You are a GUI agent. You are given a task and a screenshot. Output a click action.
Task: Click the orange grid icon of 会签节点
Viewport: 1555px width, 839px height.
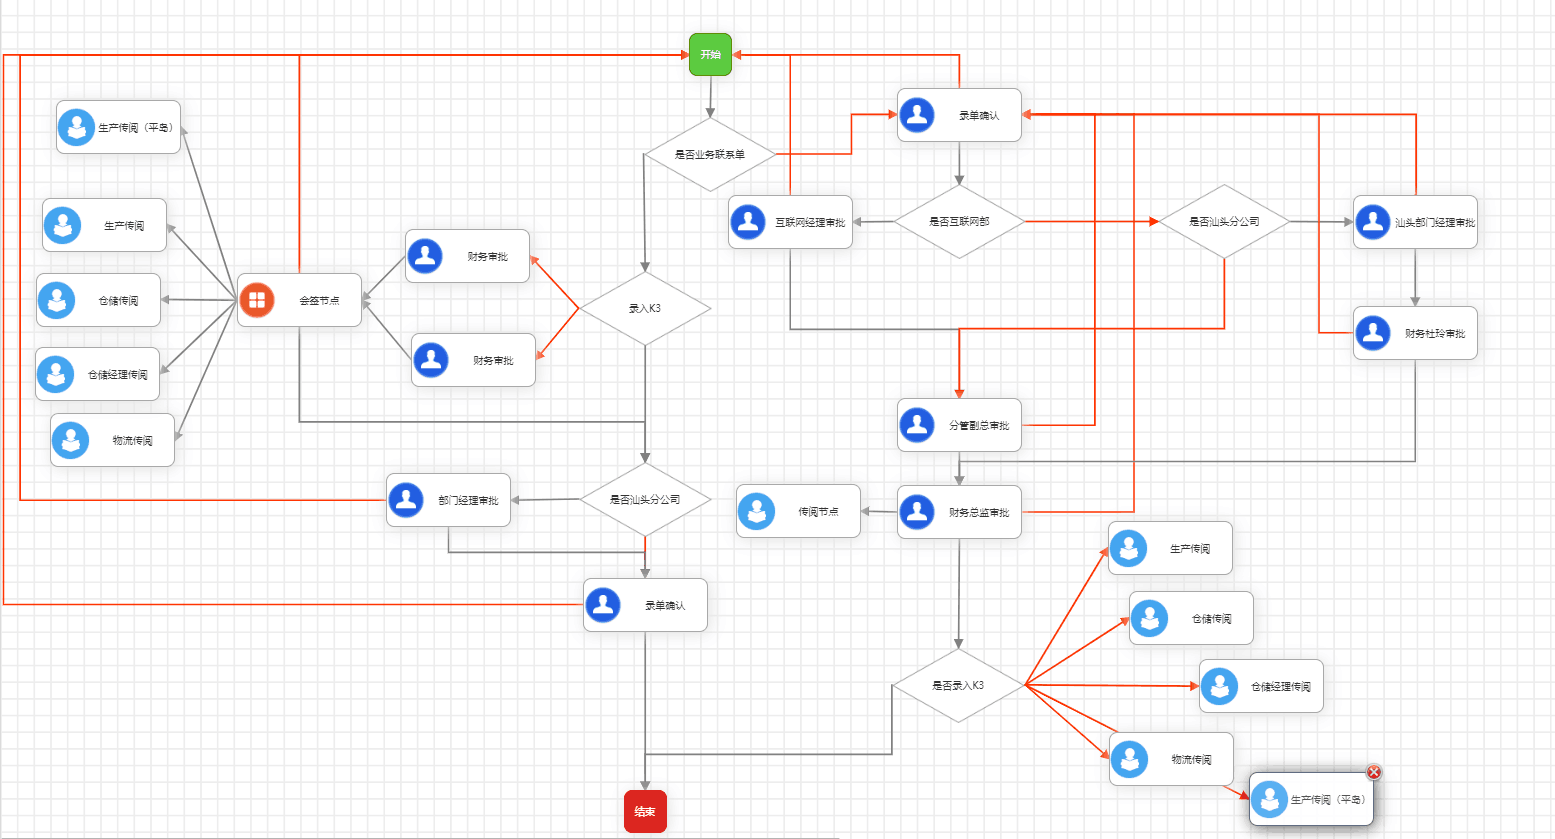coord(257,300)
